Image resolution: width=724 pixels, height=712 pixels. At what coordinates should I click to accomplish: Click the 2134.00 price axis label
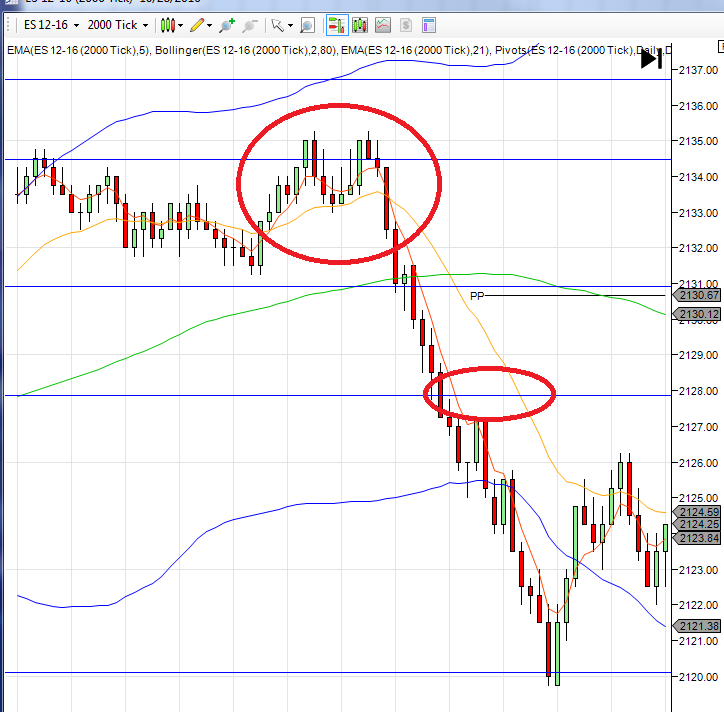point(698,177)
